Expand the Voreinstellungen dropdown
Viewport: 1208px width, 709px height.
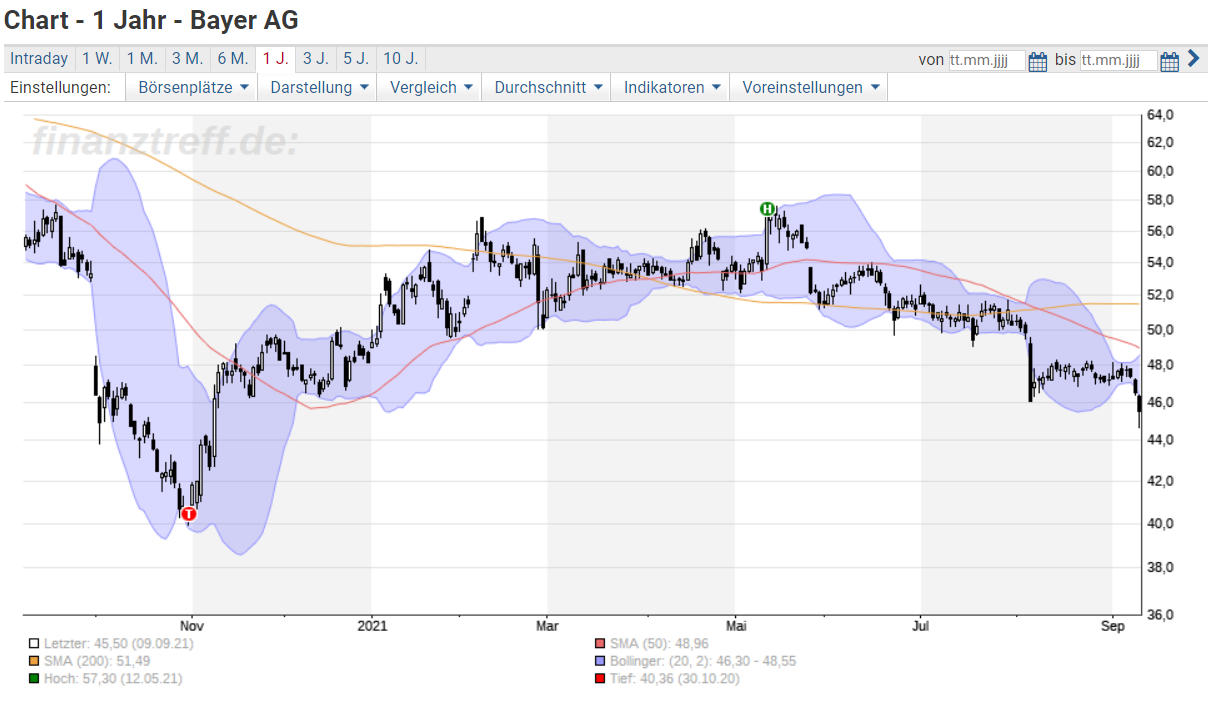[x=809, y=87]
